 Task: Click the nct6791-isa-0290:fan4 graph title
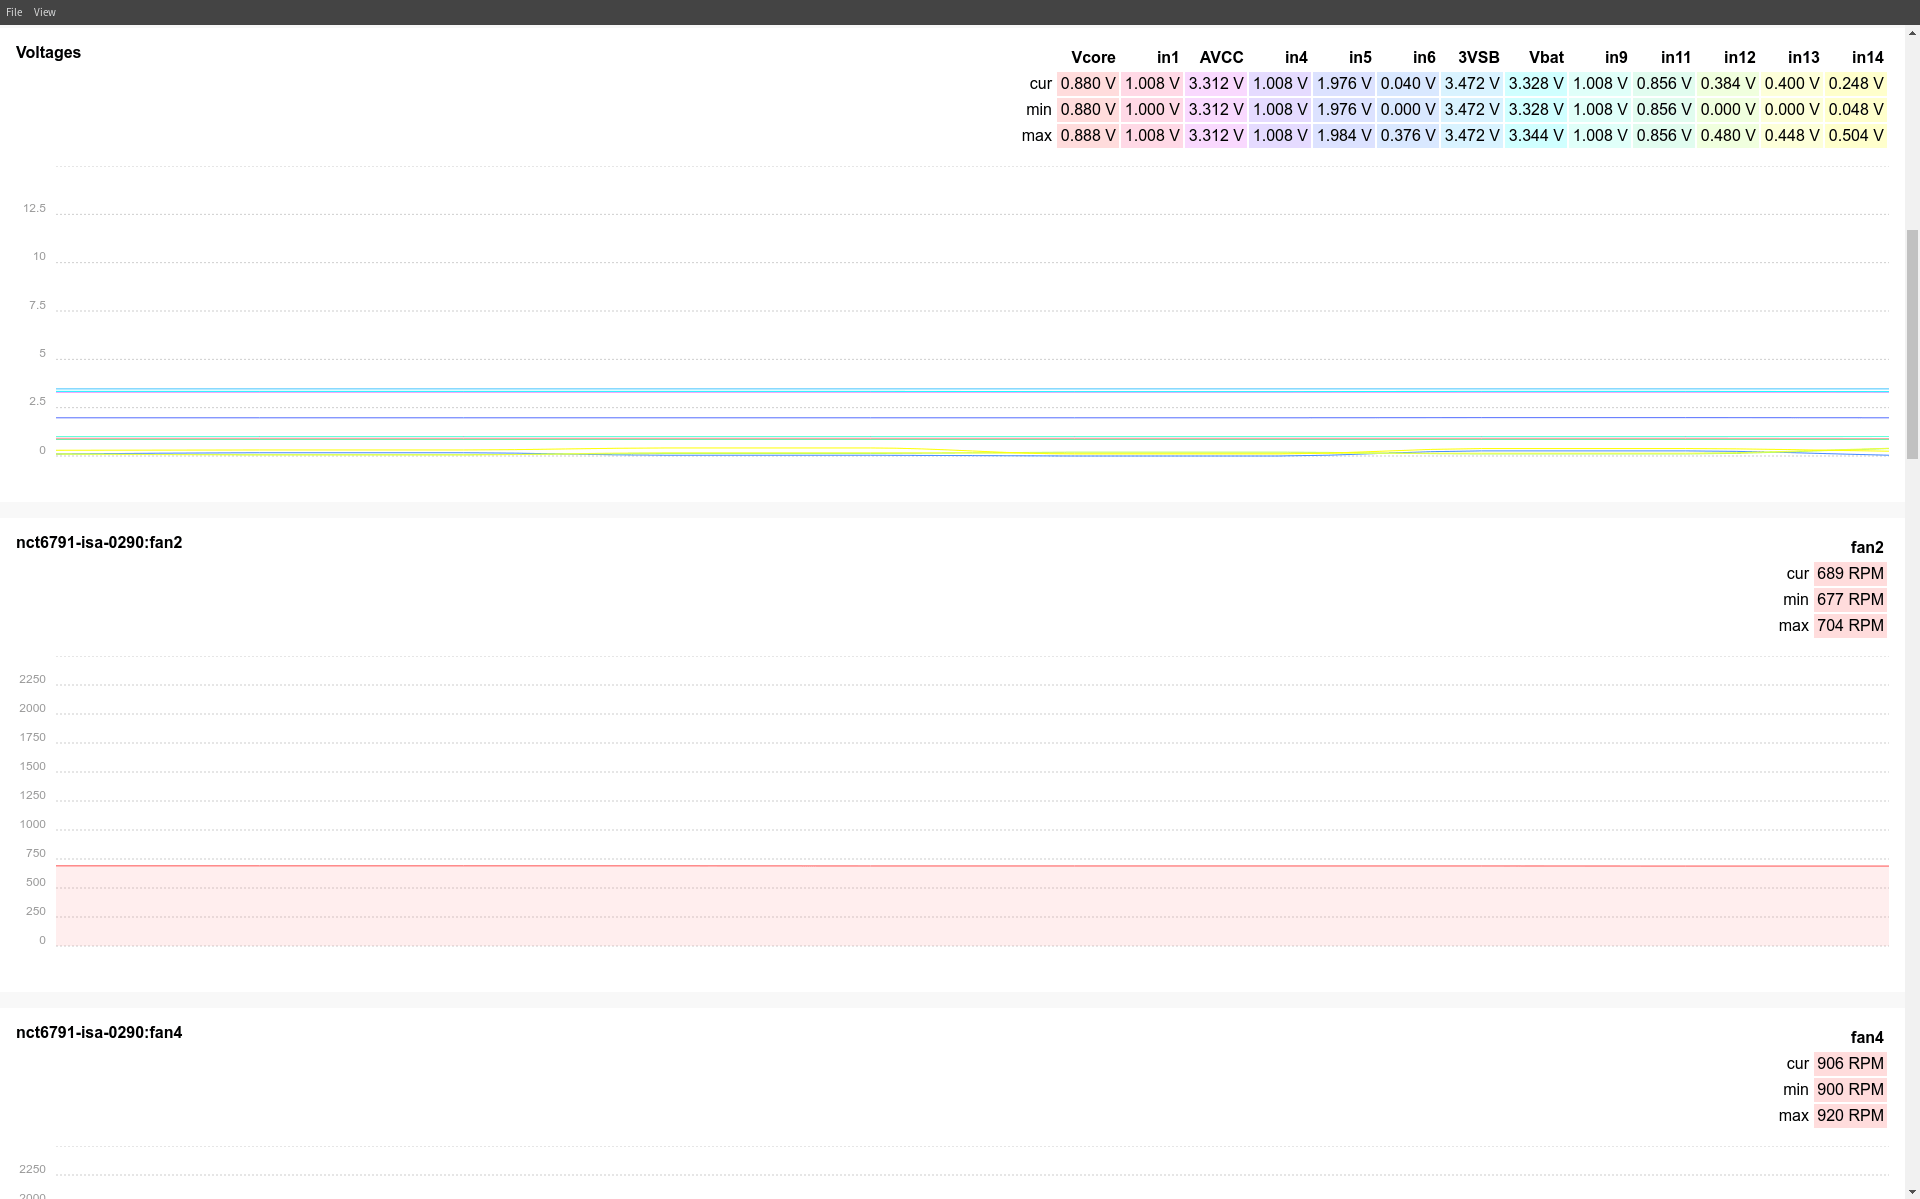click(99, 1033)
